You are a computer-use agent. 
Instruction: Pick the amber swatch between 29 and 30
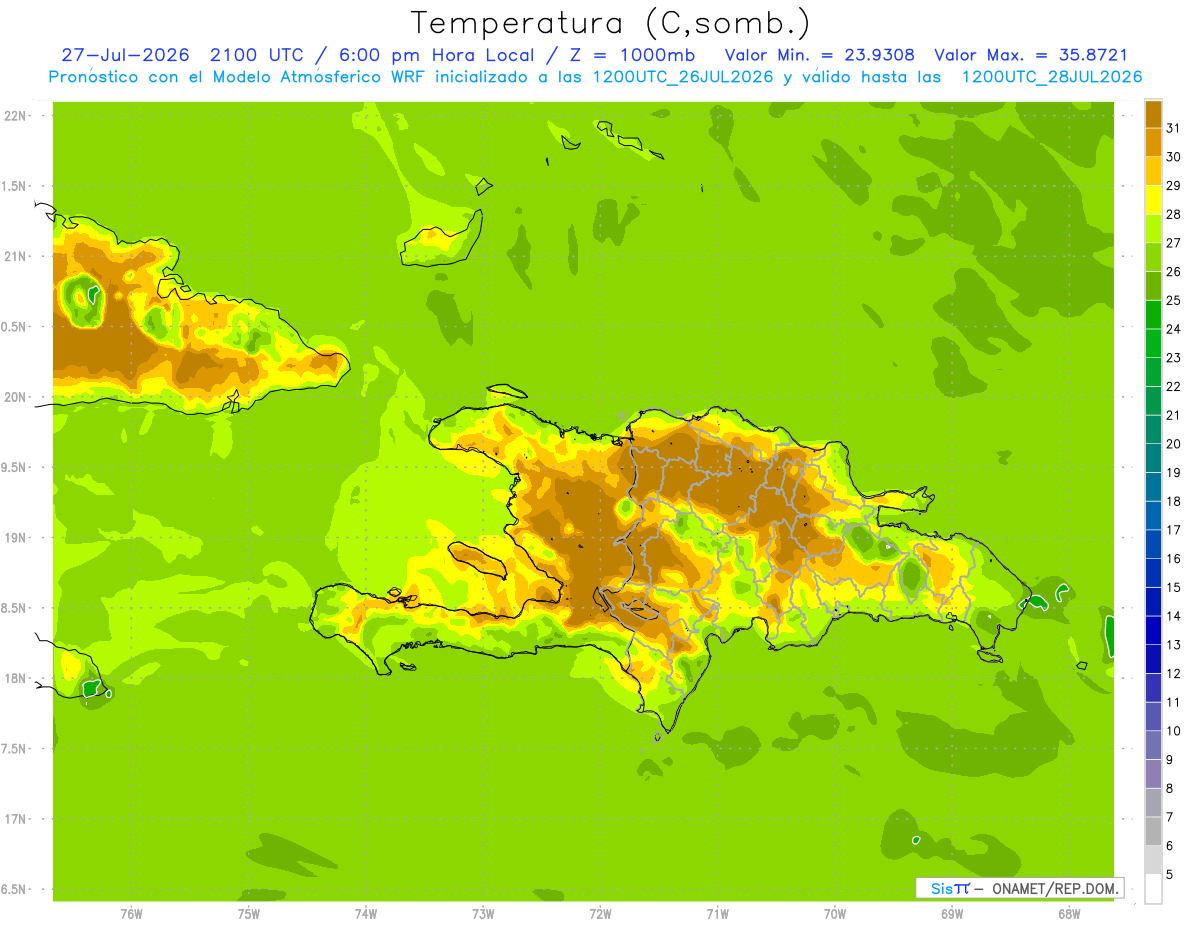pos(1153,171)
